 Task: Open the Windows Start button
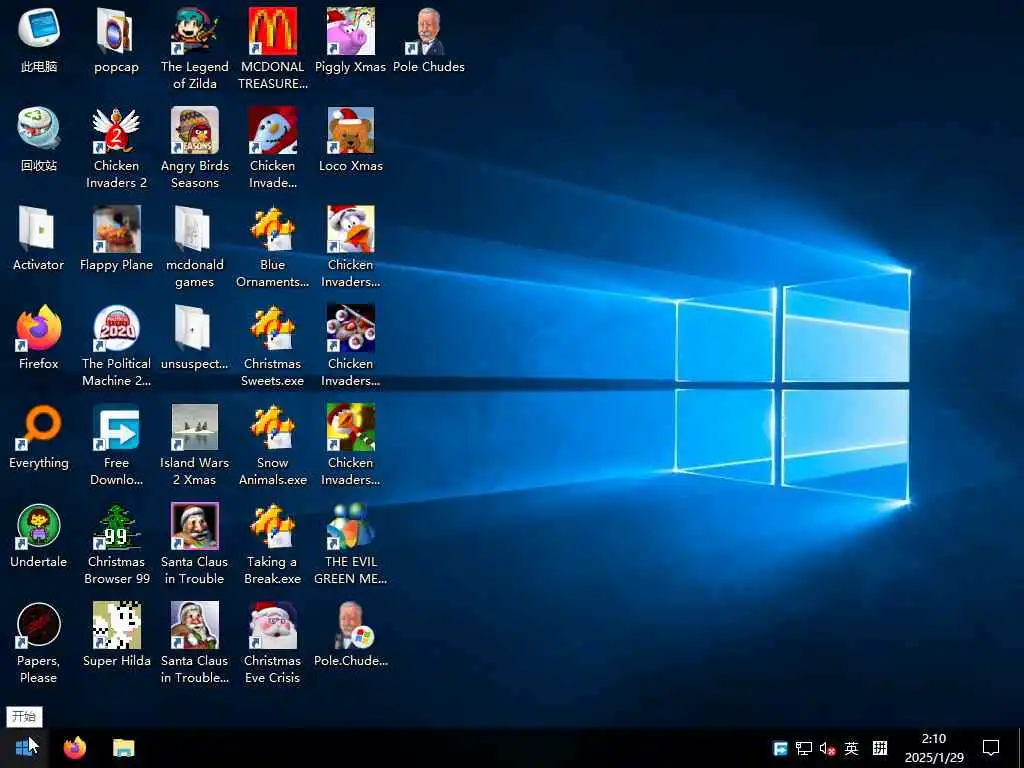(x=25, y=748)
